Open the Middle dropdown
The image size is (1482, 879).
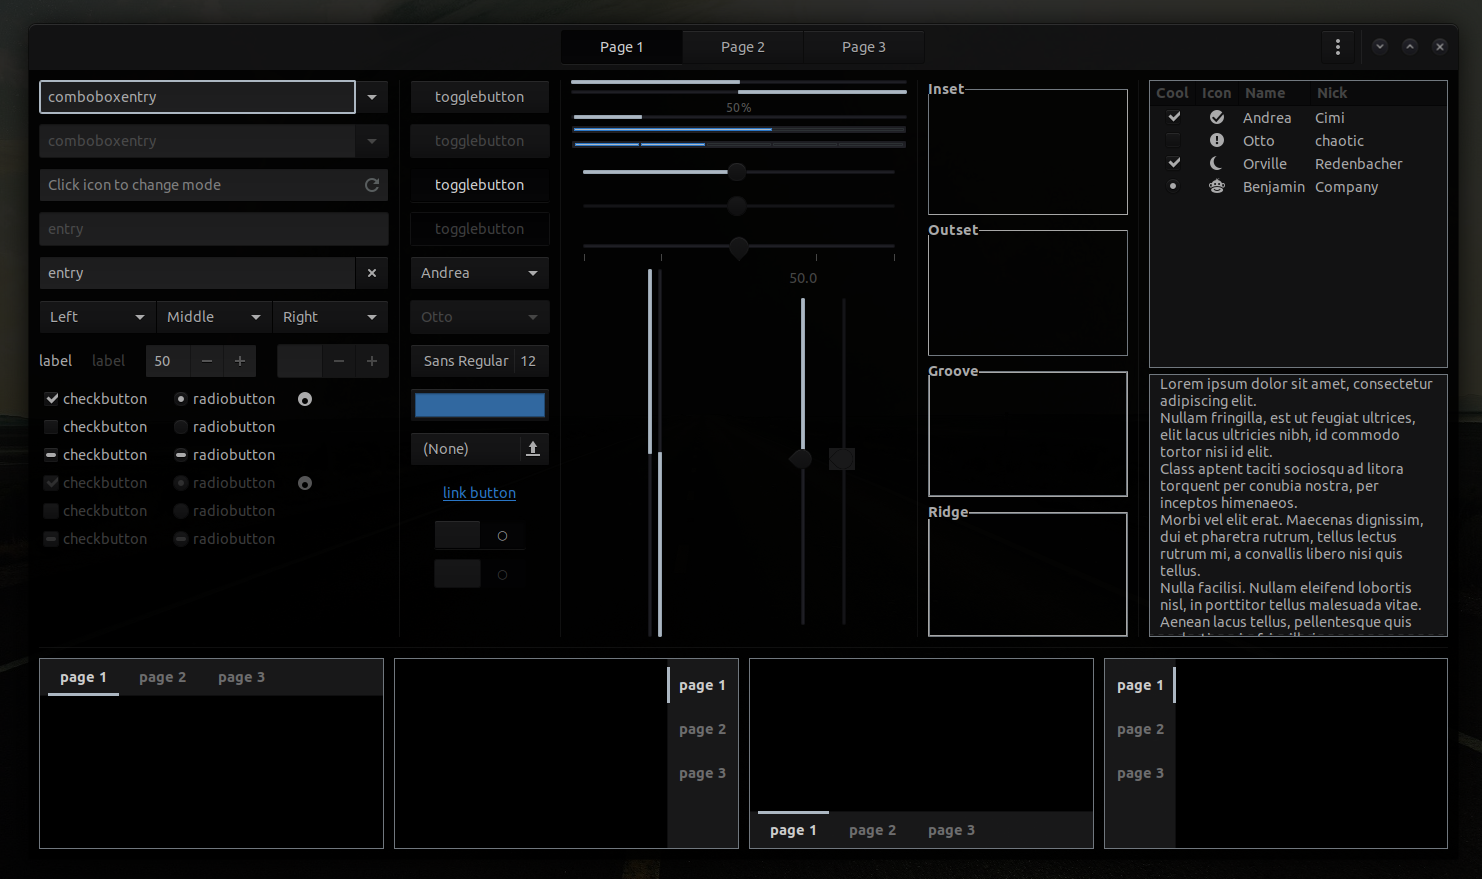tap(213, 317)
